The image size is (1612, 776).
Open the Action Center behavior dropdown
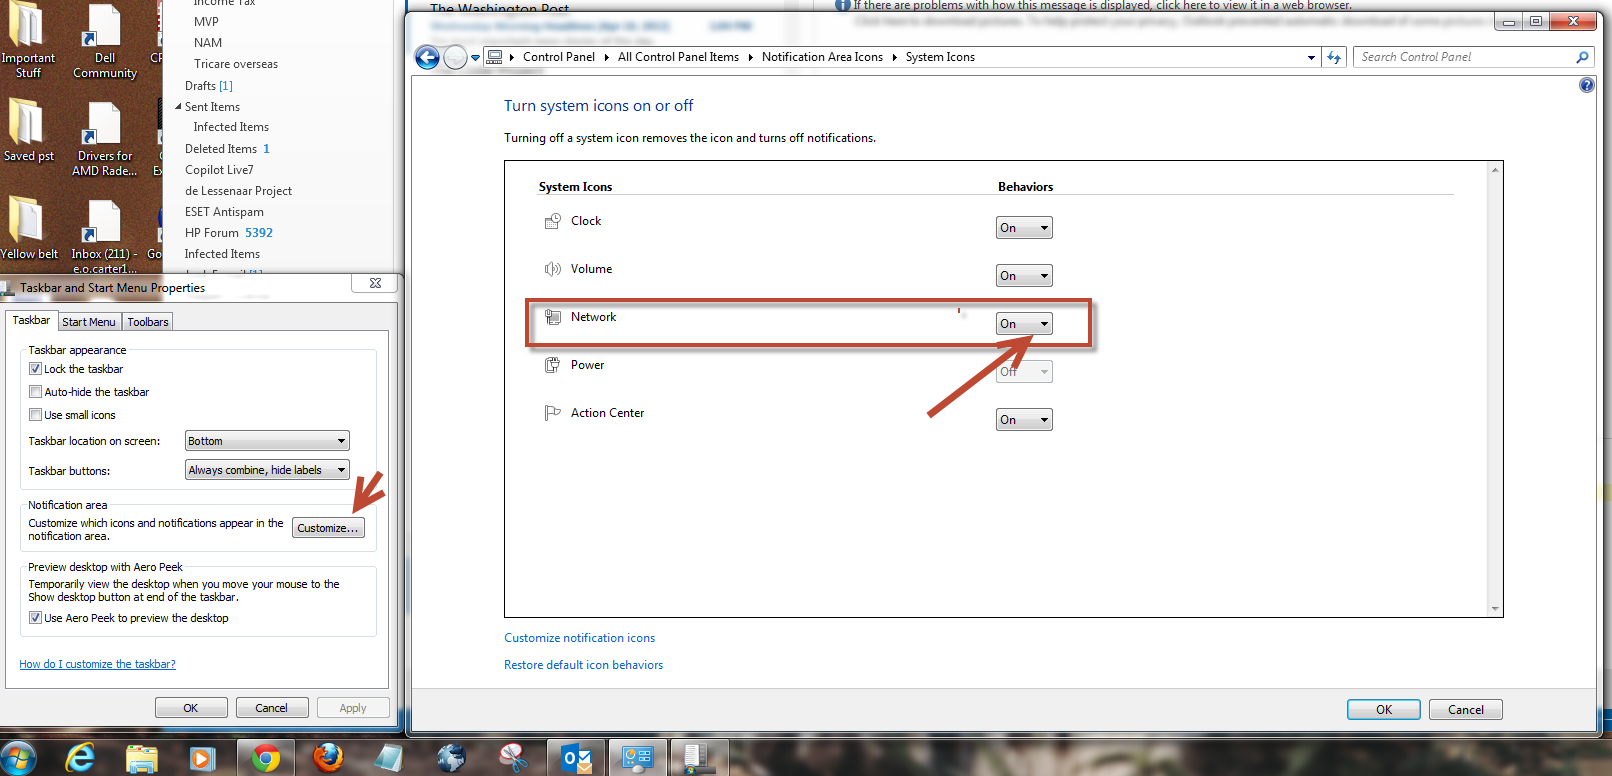pyautogui.click(x=1024, y=420)
